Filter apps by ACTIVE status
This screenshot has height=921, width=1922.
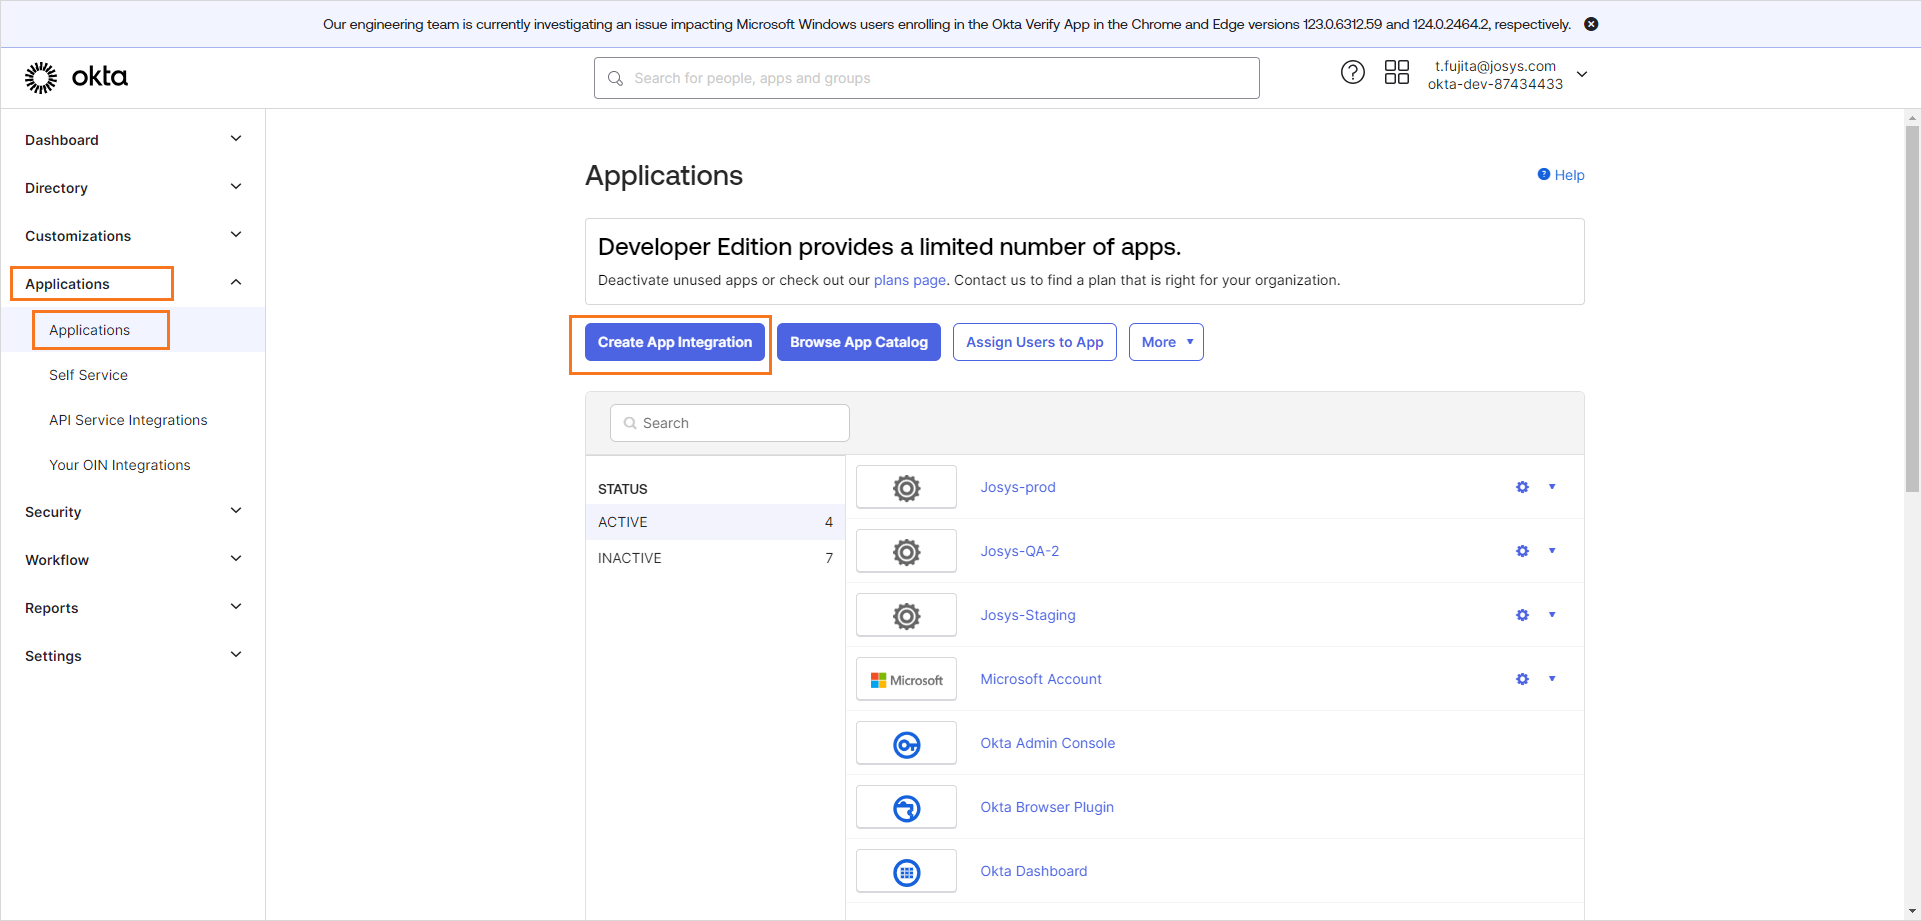(x=715, y=522)
